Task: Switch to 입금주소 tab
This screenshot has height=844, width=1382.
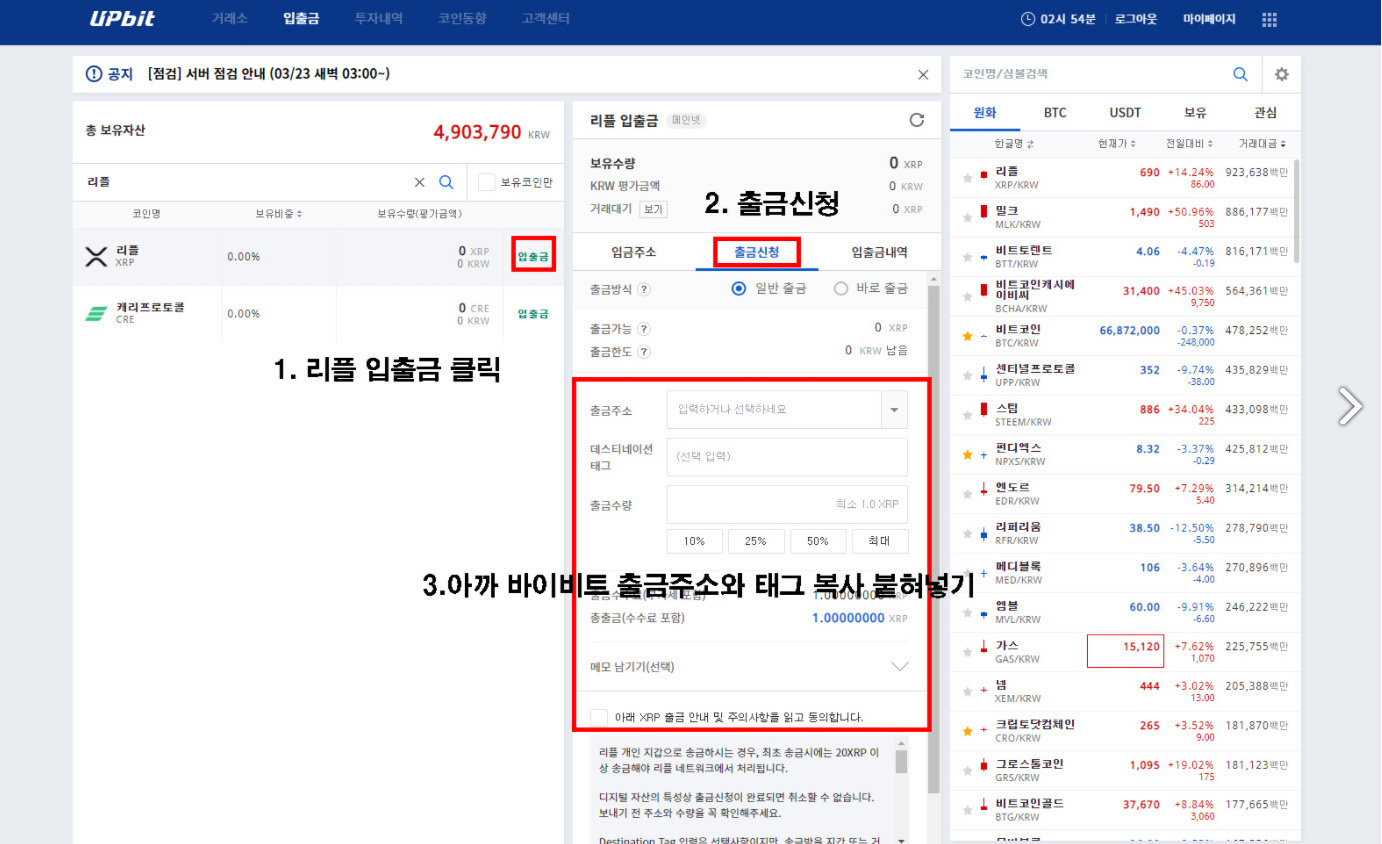Action: tap(634, 252)
